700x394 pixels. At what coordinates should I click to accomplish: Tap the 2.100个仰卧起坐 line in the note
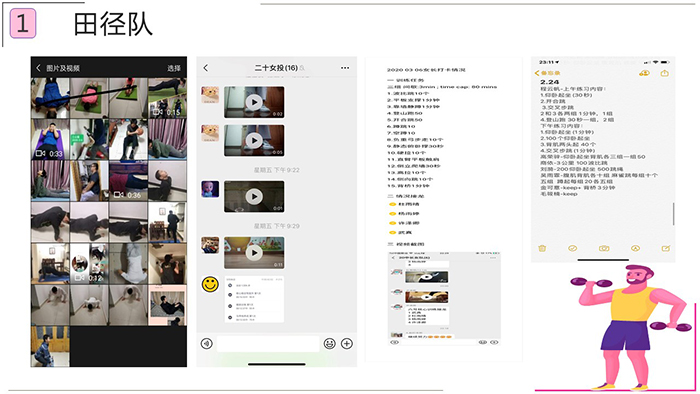[565, 138]
